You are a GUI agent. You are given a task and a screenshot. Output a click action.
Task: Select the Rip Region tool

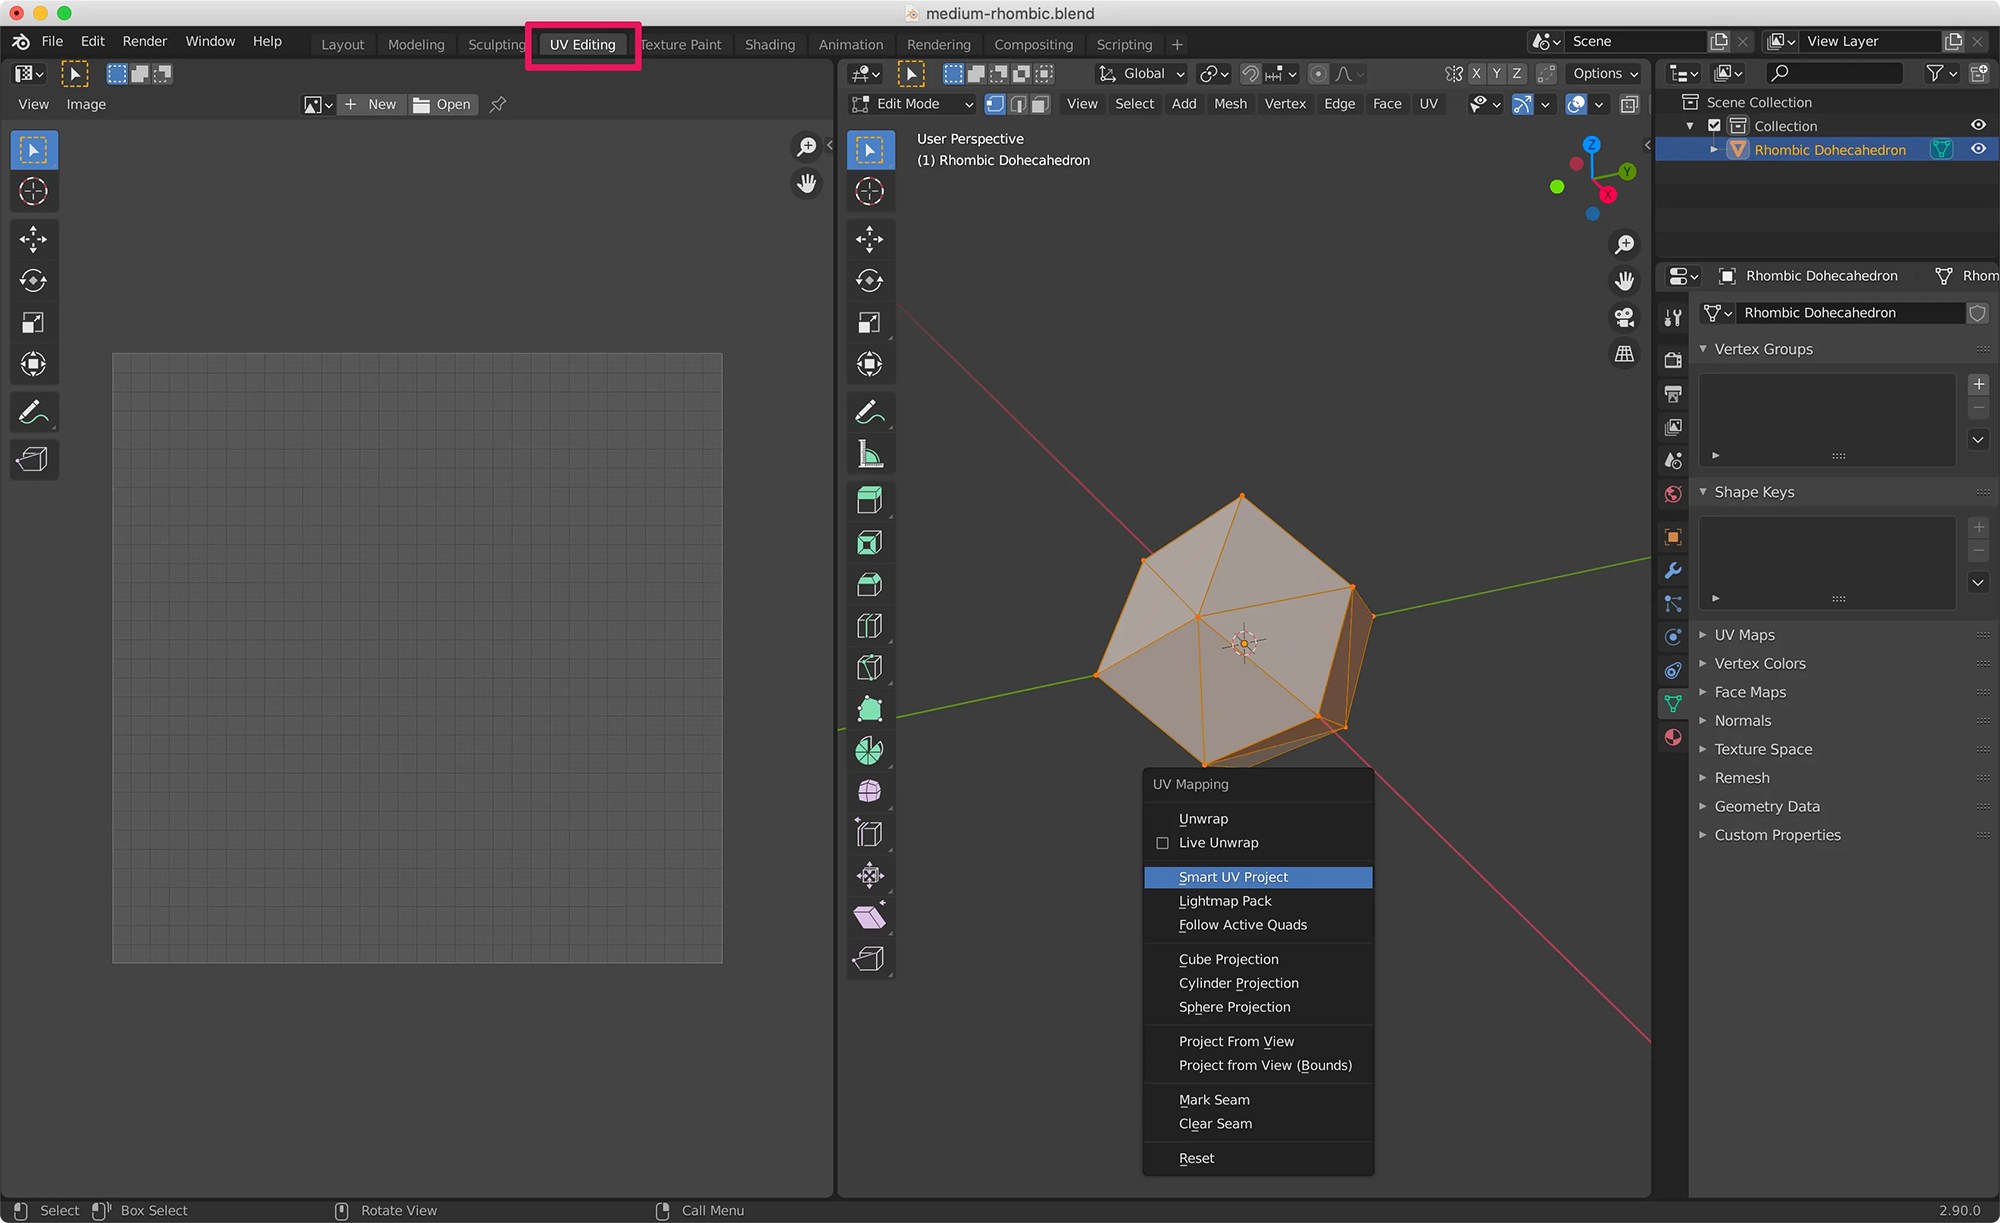[870, 959]
